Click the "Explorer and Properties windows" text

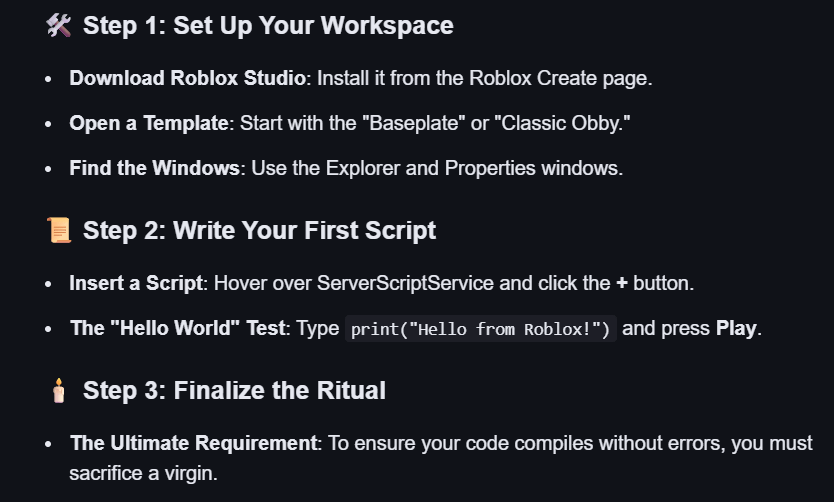tap(471, 168)
